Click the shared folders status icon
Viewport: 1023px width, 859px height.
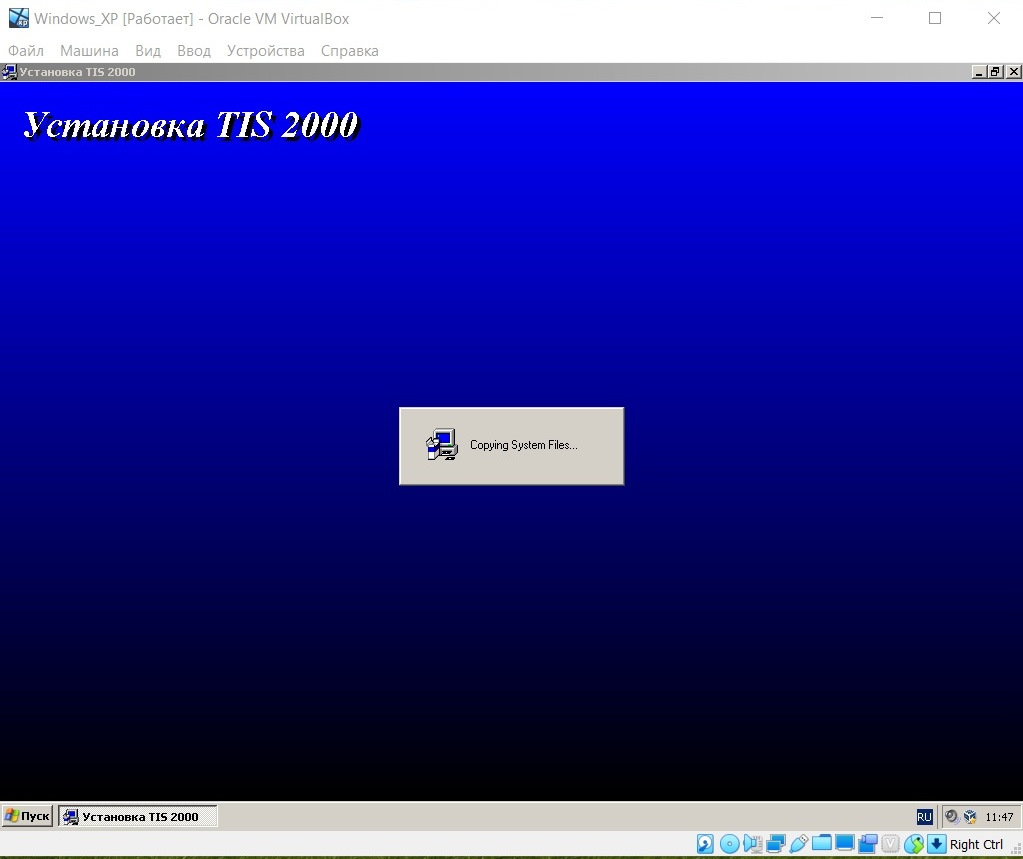[821, 843]
